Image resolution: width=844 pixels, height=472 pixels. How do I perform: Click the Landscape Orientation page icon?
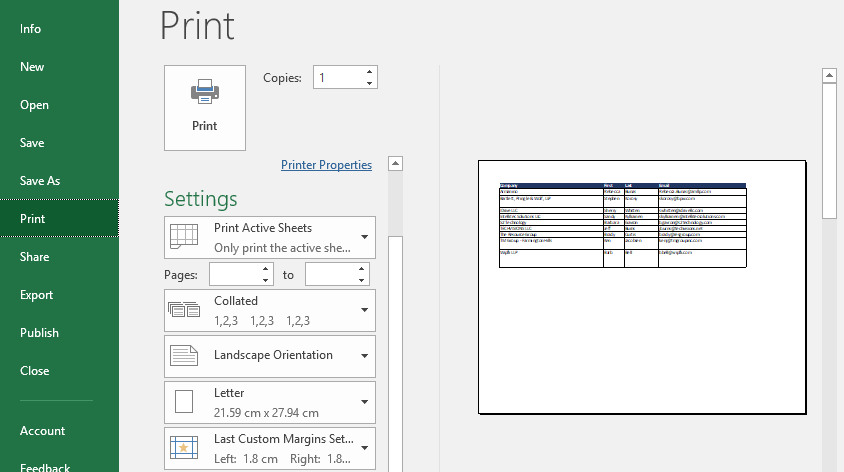184,355
